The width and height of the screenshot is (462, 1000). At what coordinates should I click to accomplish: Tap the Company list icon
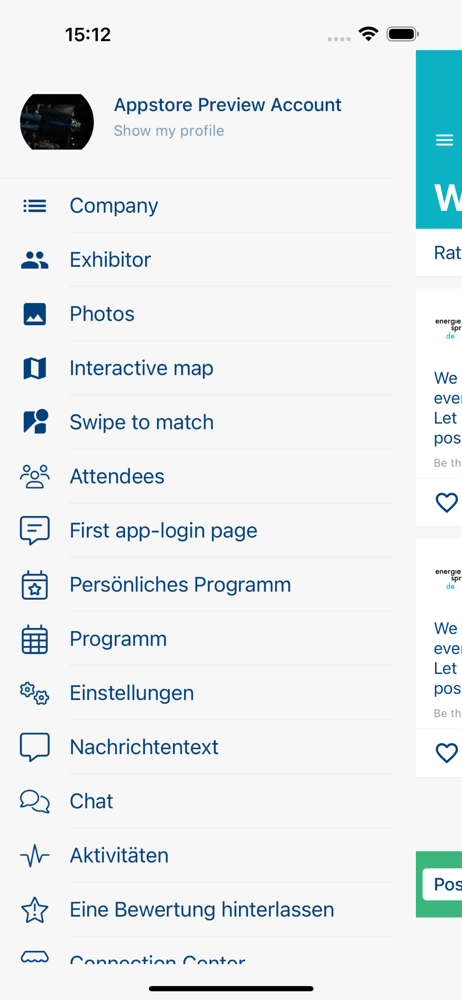[34, 205]
